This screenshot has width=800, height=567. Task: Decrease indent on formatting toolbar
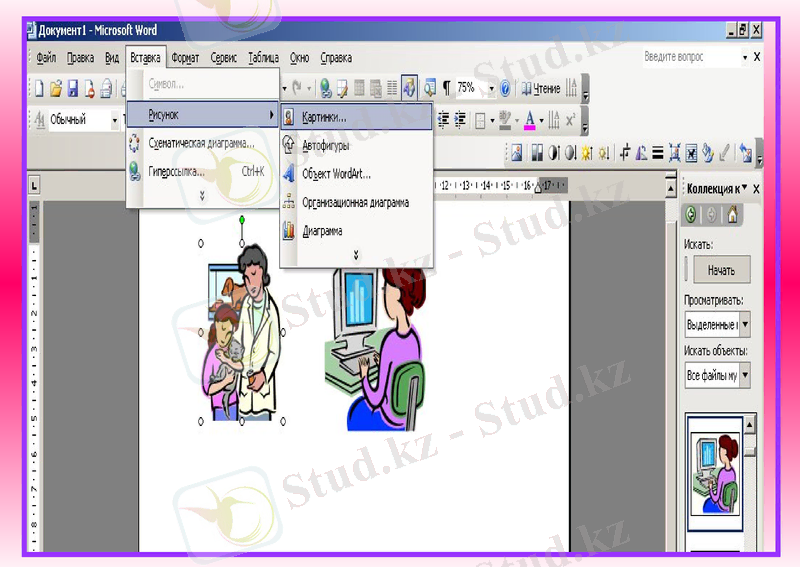click(443, 120)
